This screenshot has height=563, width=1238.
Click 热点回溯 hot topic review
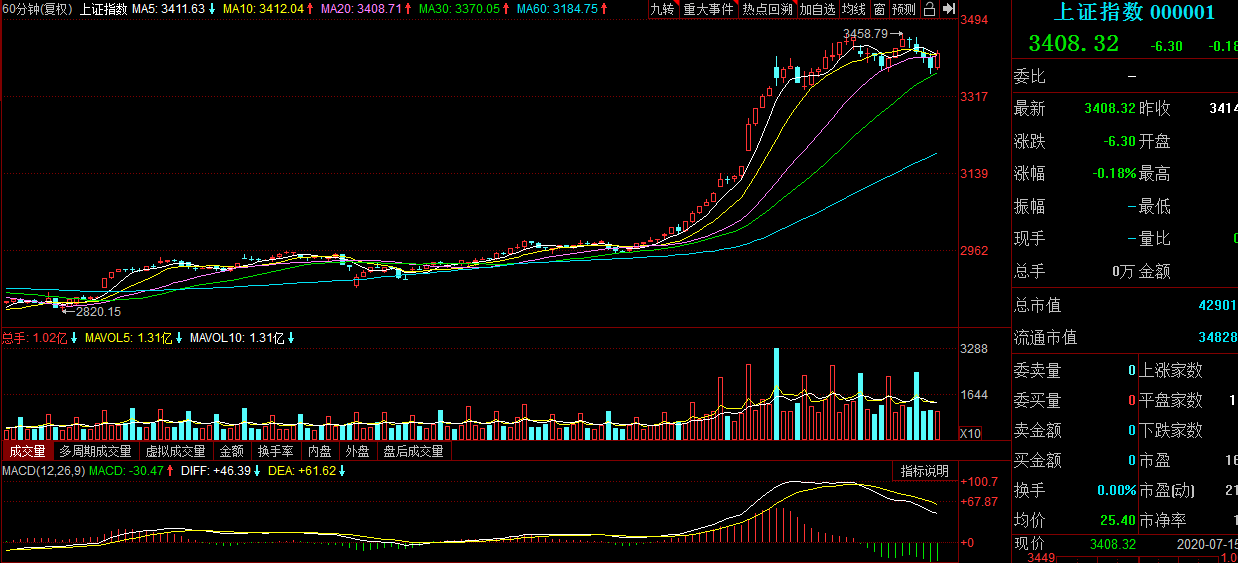tap(767, 9)
